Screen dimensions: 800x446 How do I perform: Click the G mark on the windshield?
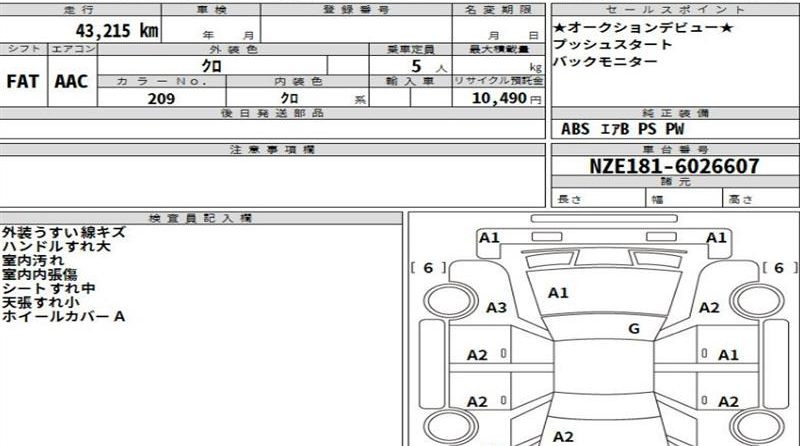[x=634, y=329]
